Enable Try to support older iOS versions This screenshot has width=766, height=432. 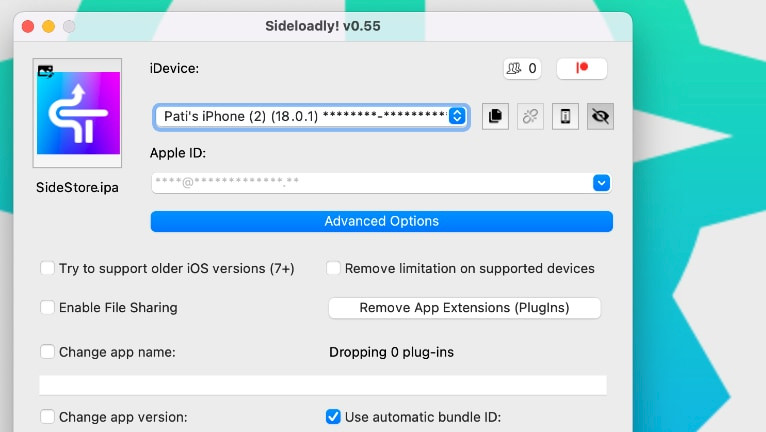[x=47, y=268]
